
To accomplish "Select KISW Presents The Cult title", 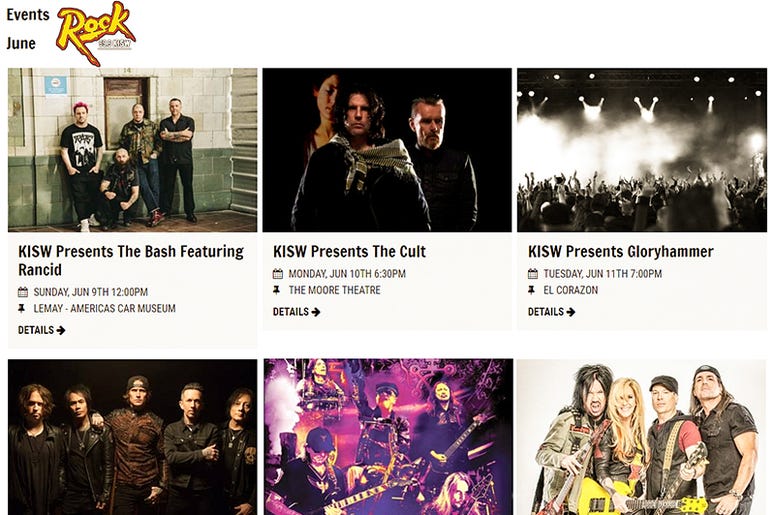I will 349,252.
